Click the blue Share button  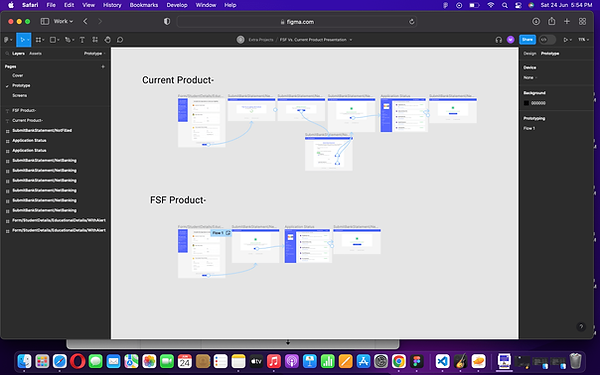click(x=527, y=39)
